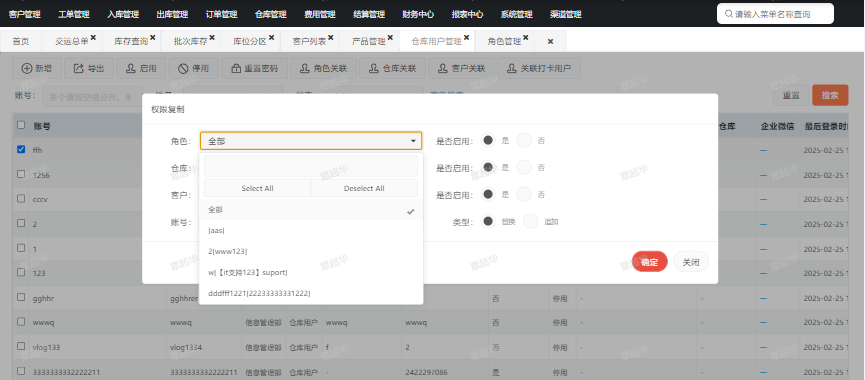Click the 角色关联 user-icon toolbar button
The width and height of the screenshot is (865, 380).
coord(323,68)
